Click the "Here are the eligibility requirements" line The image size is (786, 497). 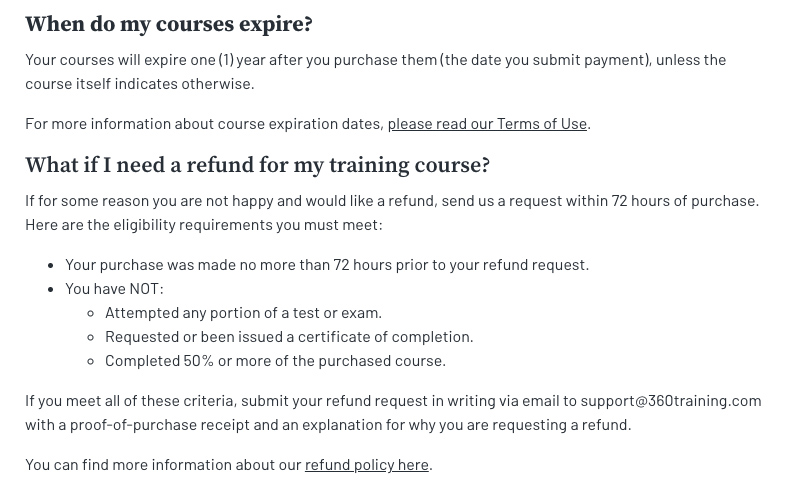[x=203, y=224]
